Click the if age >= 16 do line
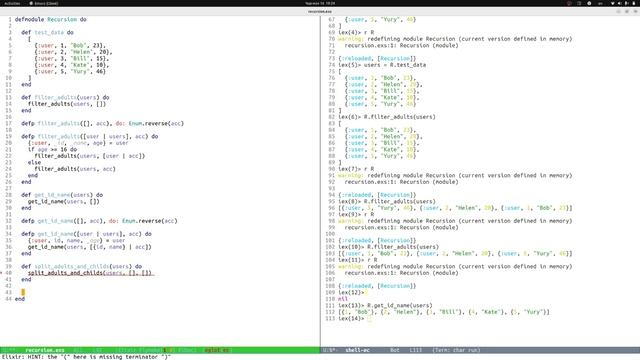Screen dimensions: 640x360 [x=52, y=149]
